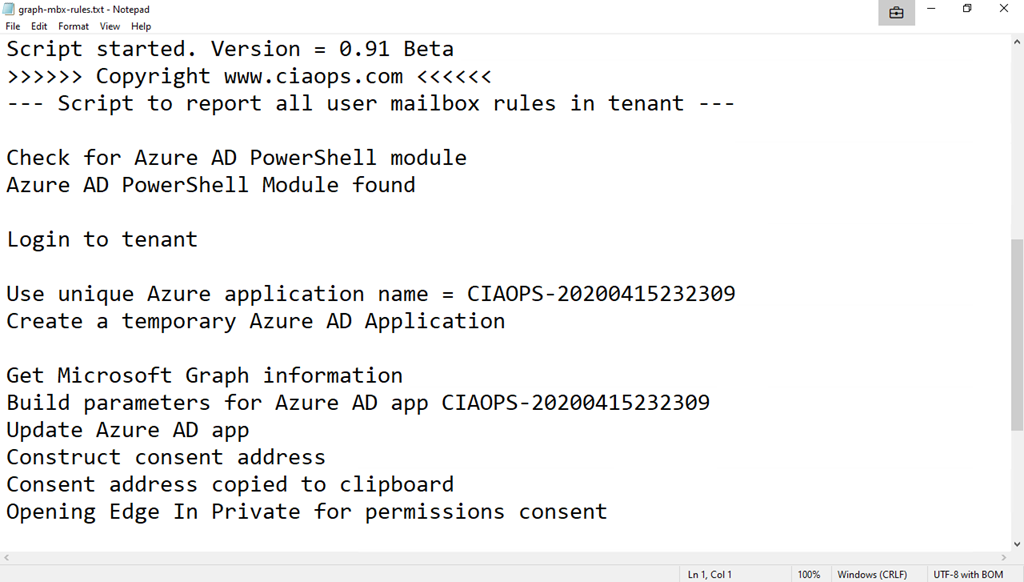
Task: Open the Edit menu
Action: point(39,26)
